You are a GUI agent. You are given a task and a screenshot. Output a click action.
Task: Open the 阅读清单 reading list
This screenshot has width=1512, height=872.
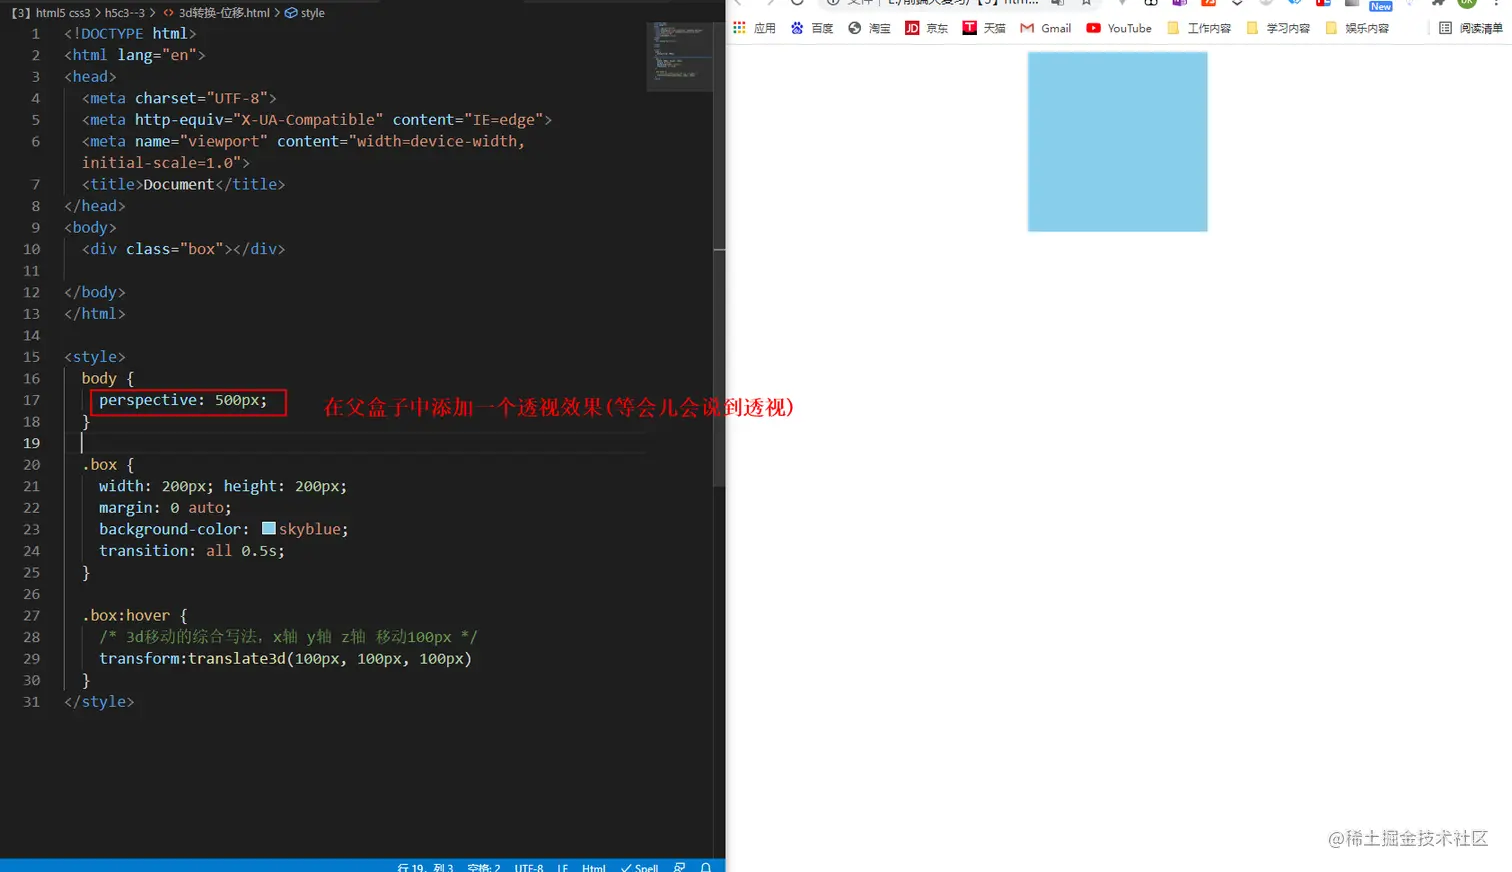(1470, 28)
